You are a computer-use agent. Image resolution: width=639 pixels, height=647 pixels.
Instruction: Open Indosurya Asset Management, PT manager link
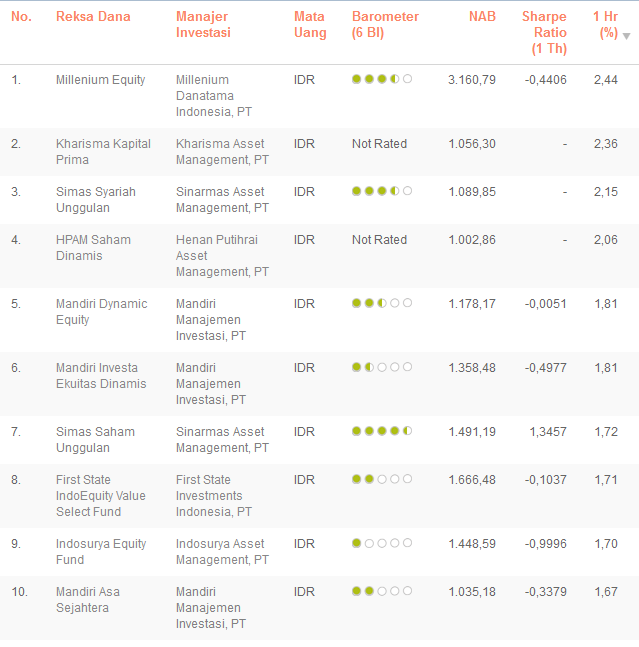point(222,552)
